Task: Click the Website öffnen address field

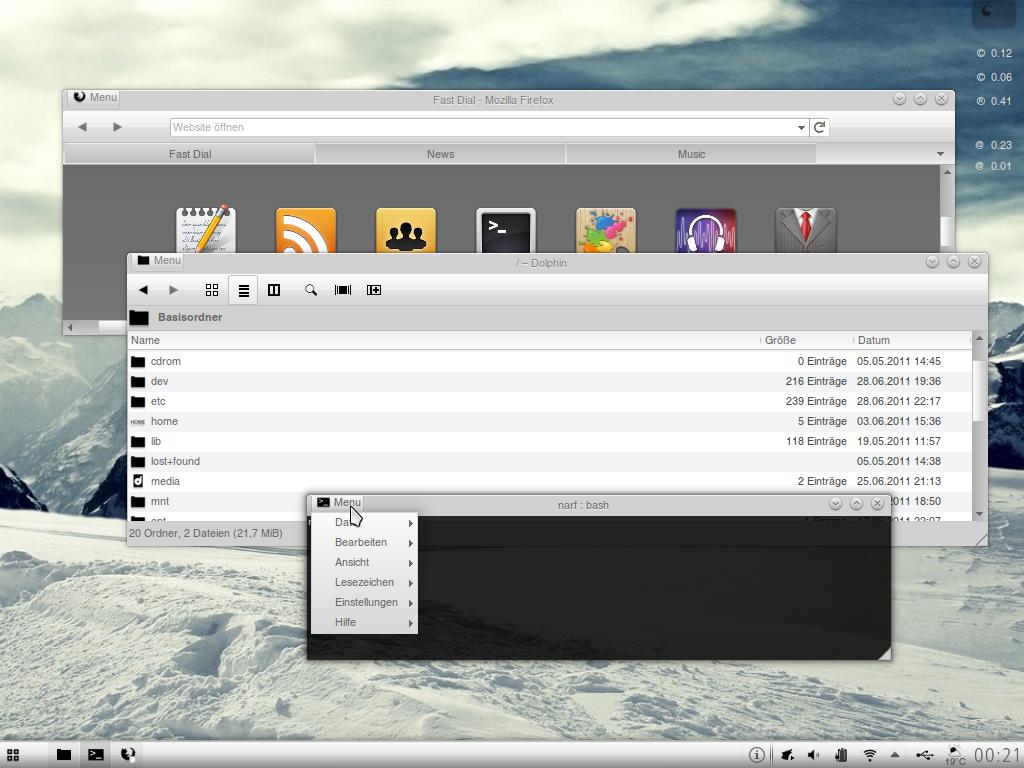Action: 482,127
